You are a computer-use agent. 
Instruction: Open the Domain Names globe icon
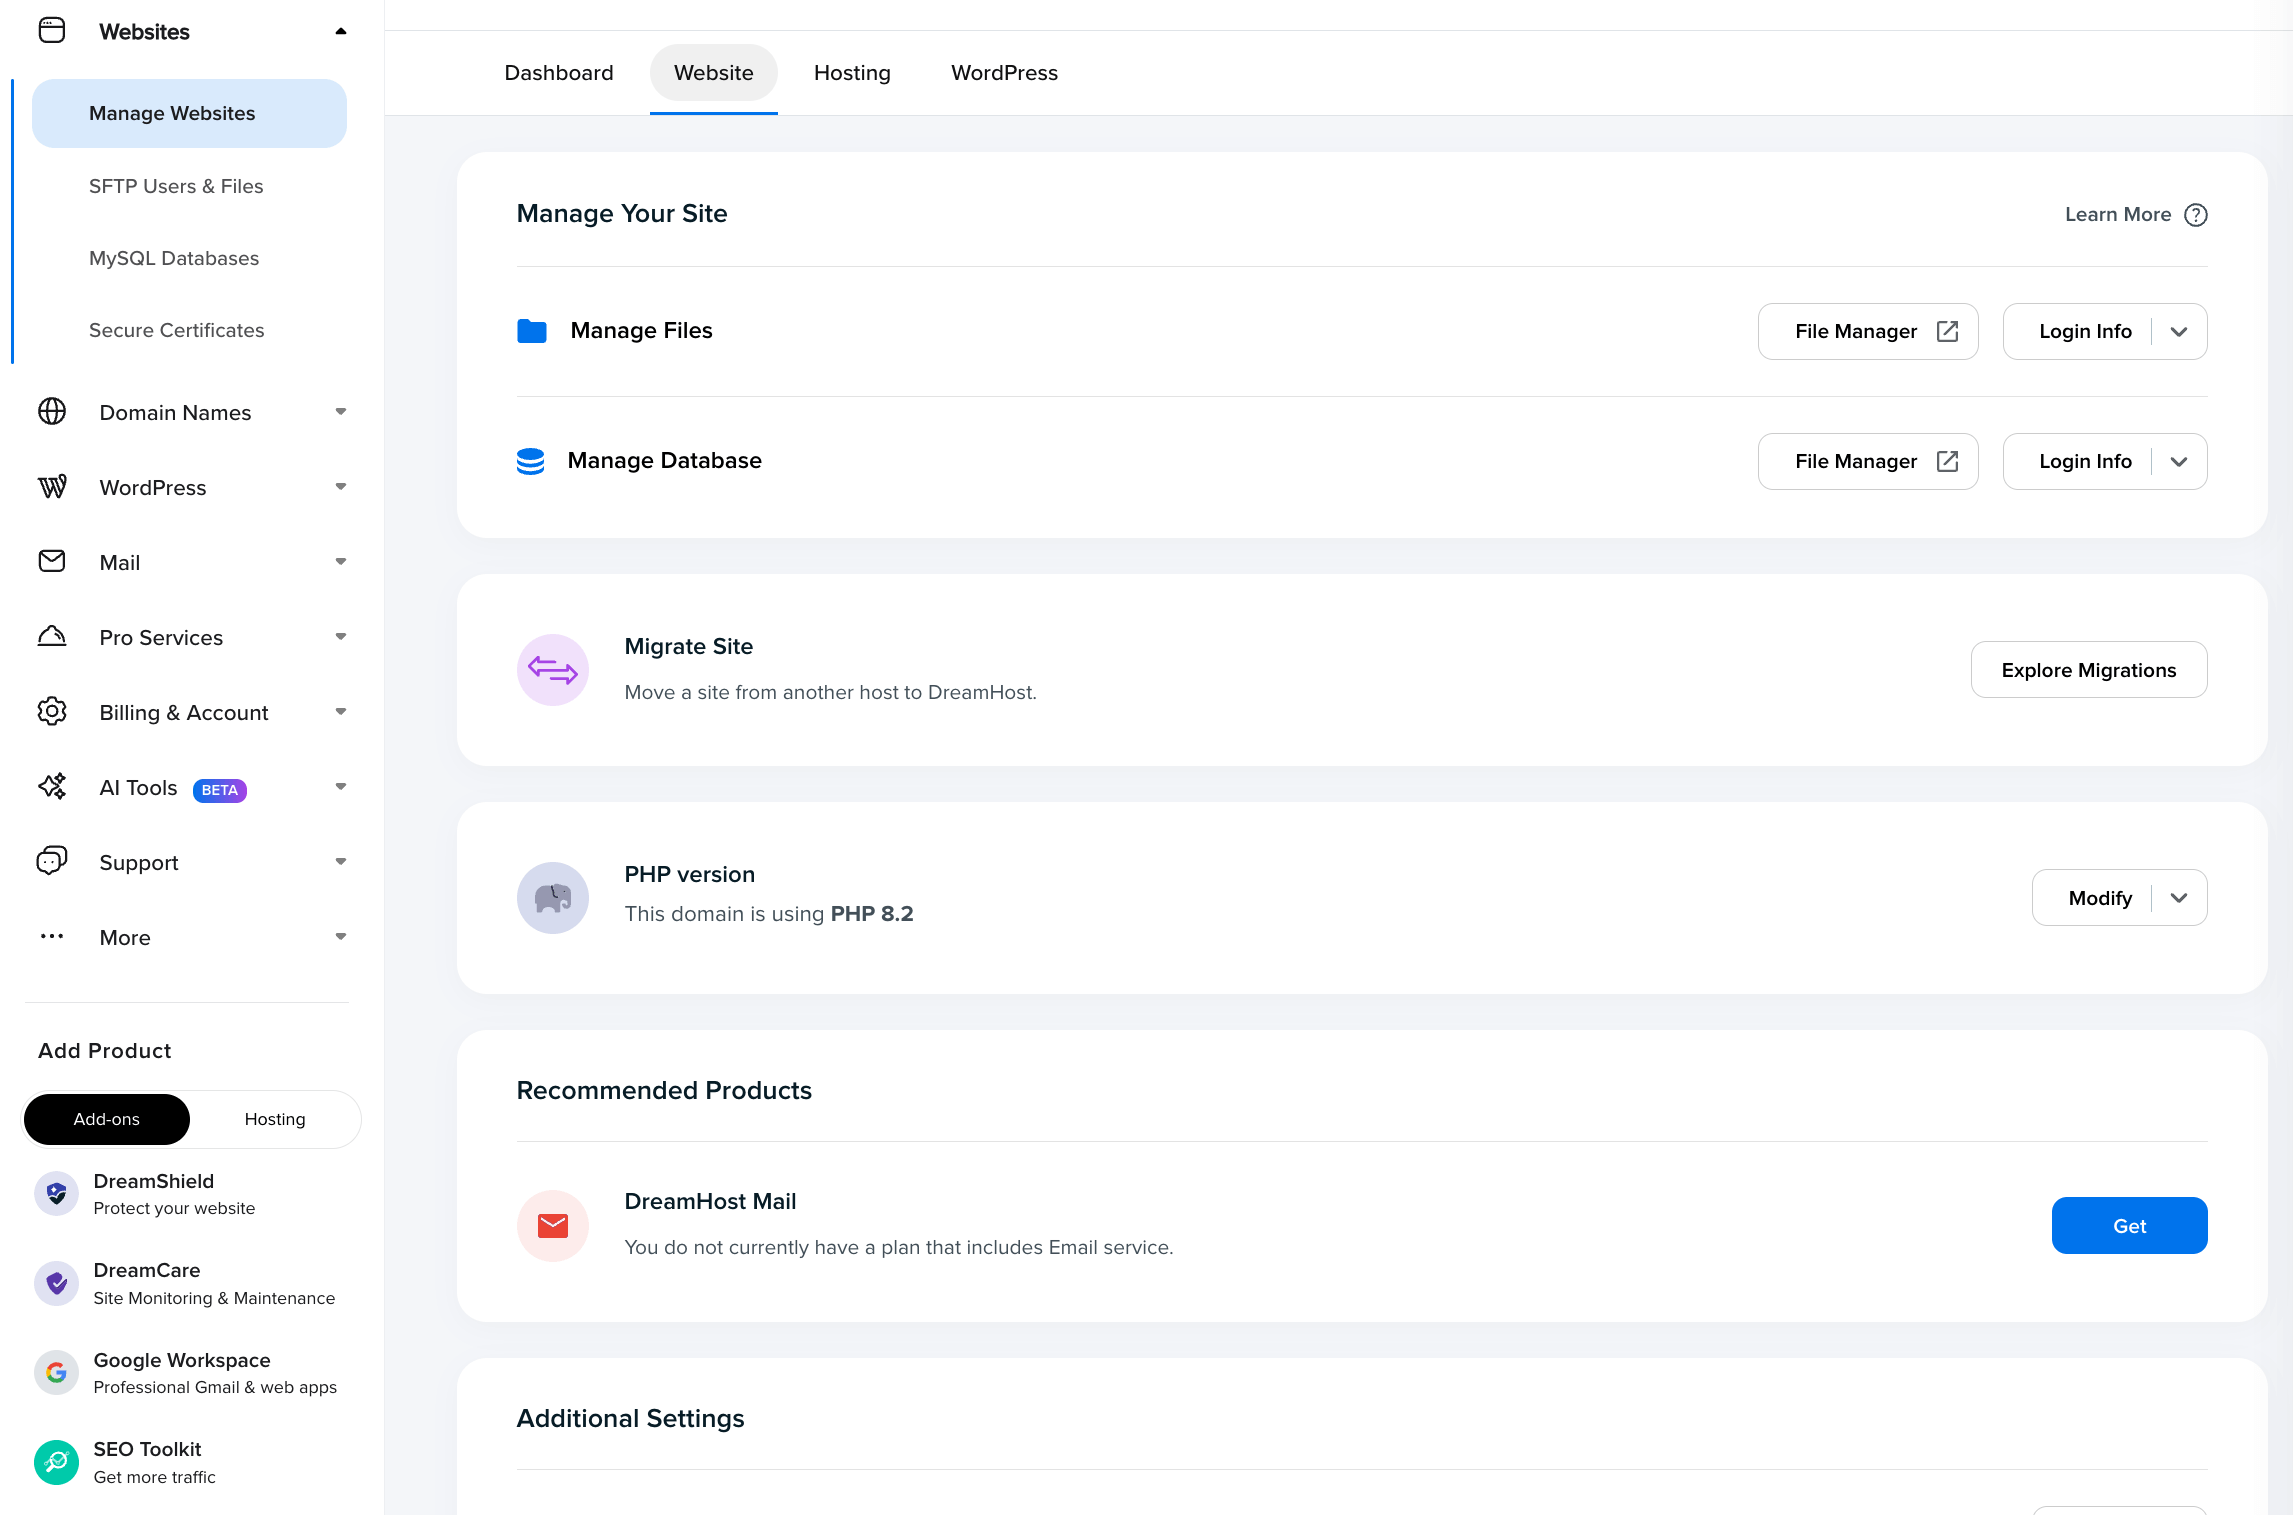coord(51,411)
